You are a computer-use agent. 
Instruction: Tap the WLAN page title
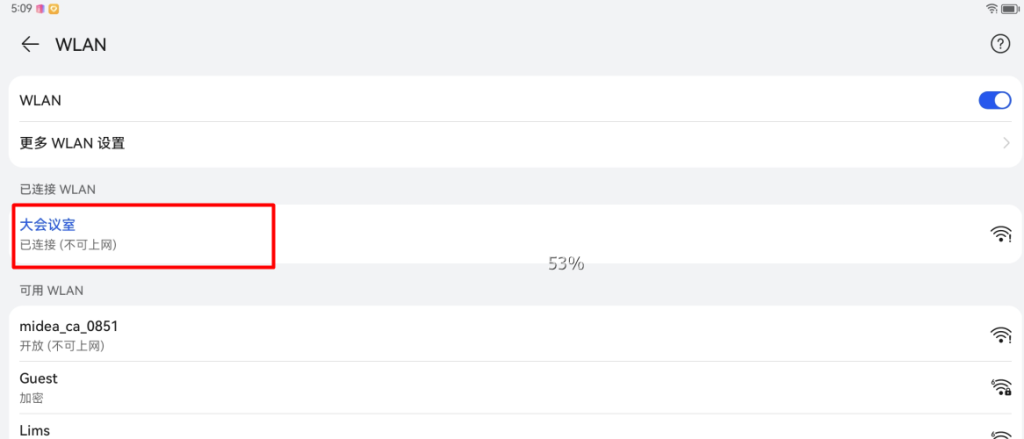coord(81,44)
